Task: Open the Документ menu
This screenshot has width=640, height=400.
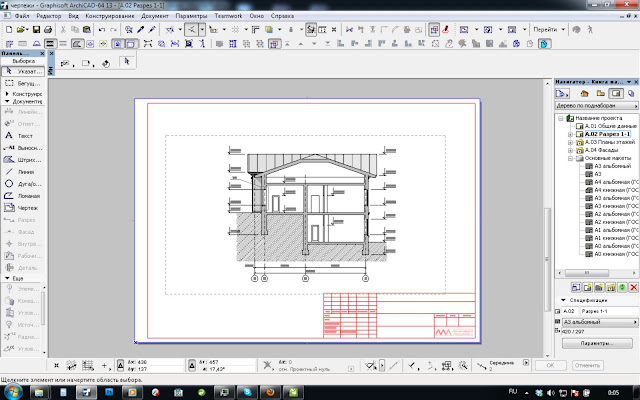Action: pos(155,16)
